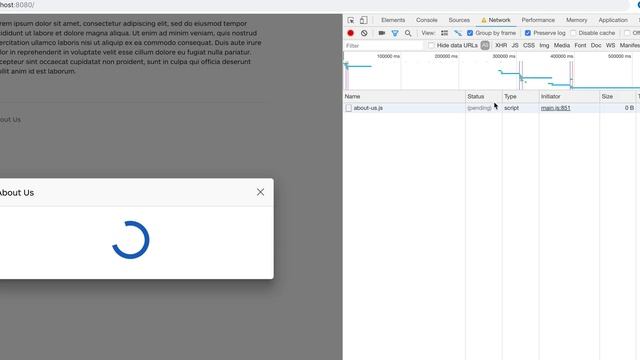The width and height of the screenshot is (640, 360).
Task: Click the capture screenshots camera icon
Action: 382,33
